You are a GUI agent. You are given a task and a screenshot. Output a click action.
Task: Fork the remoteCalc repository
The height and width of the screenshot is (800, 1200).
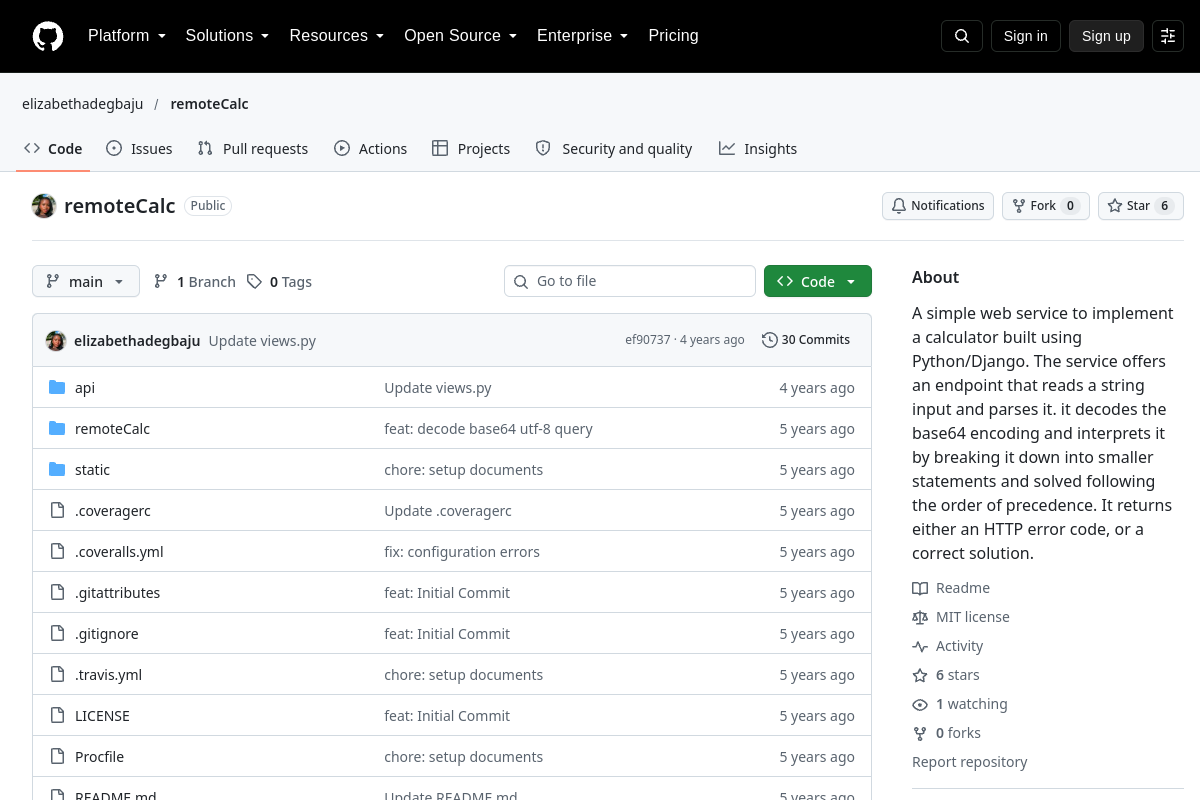(1046, 206)
